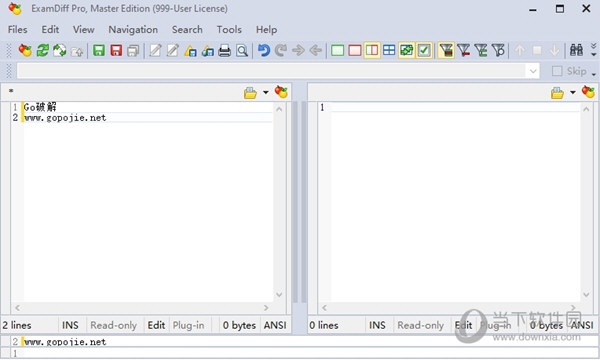Click '2 lines' in left status bar

pos(17,325)
